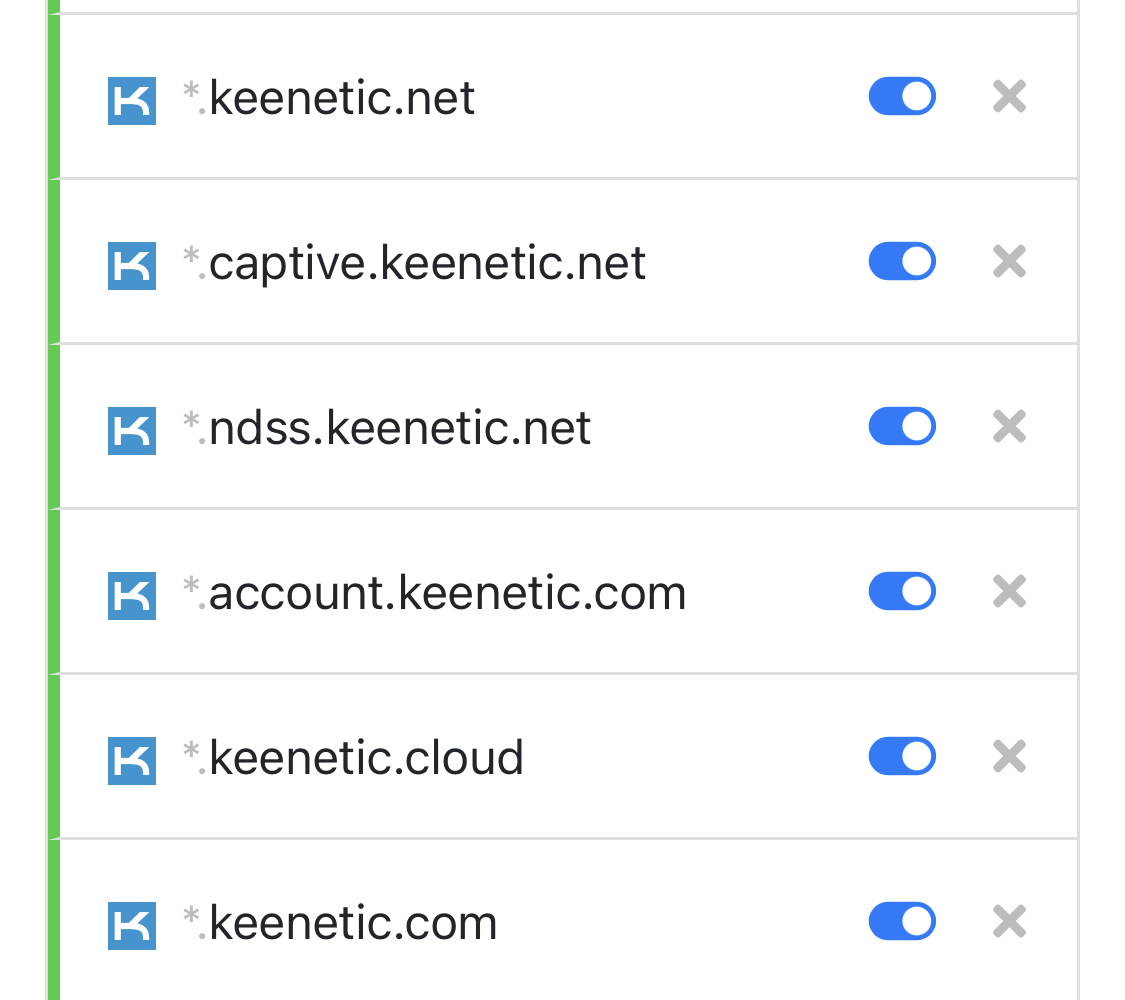The height and width of the screenshot is (1000, 1125).
Task: Select the *.keenetic.cloud domain text
Action: pos(352,758)
